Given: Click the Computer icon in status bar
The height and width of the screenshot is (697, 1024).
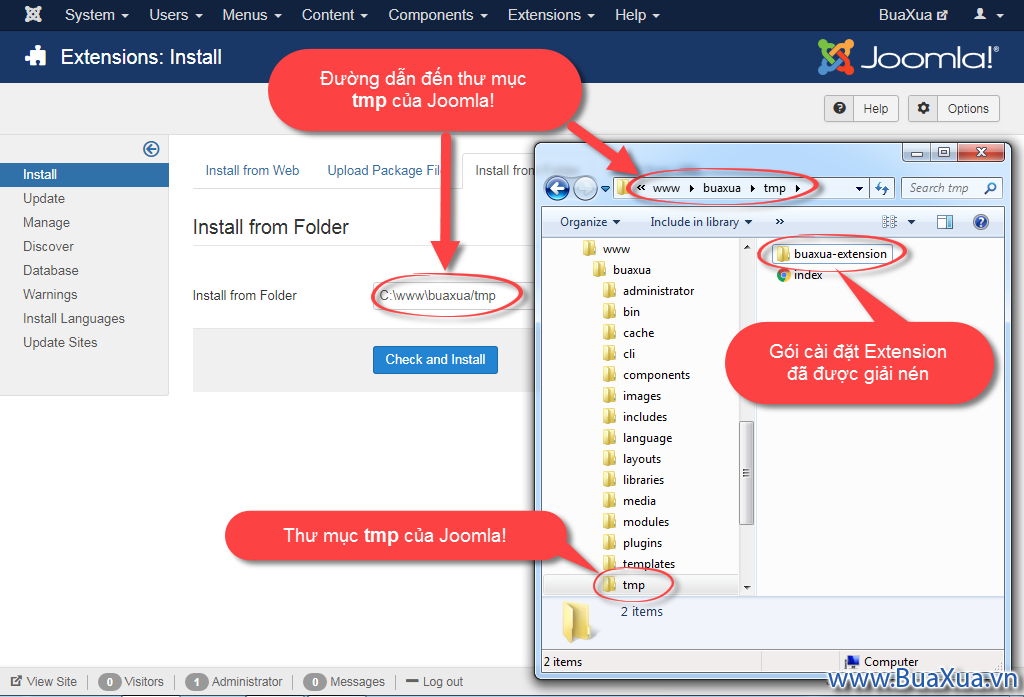Looking at the screenshot, I should [852, 662].
